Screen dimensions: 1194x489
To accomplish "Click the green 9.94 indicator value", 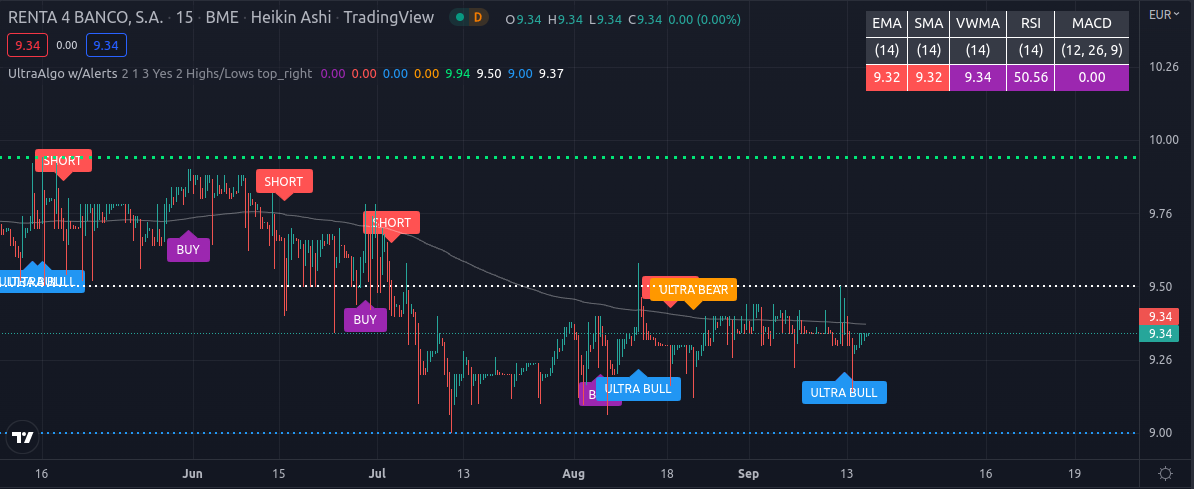I will pos(458,74).
